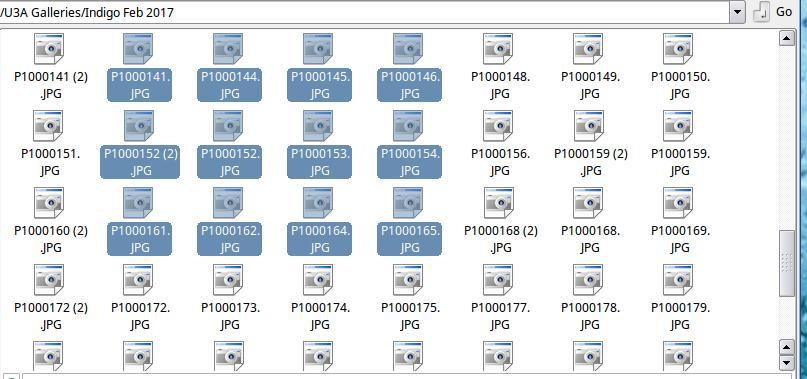Click the P1000169.JPG filename label
Screen dimensions: 807x379
[680, 239]
